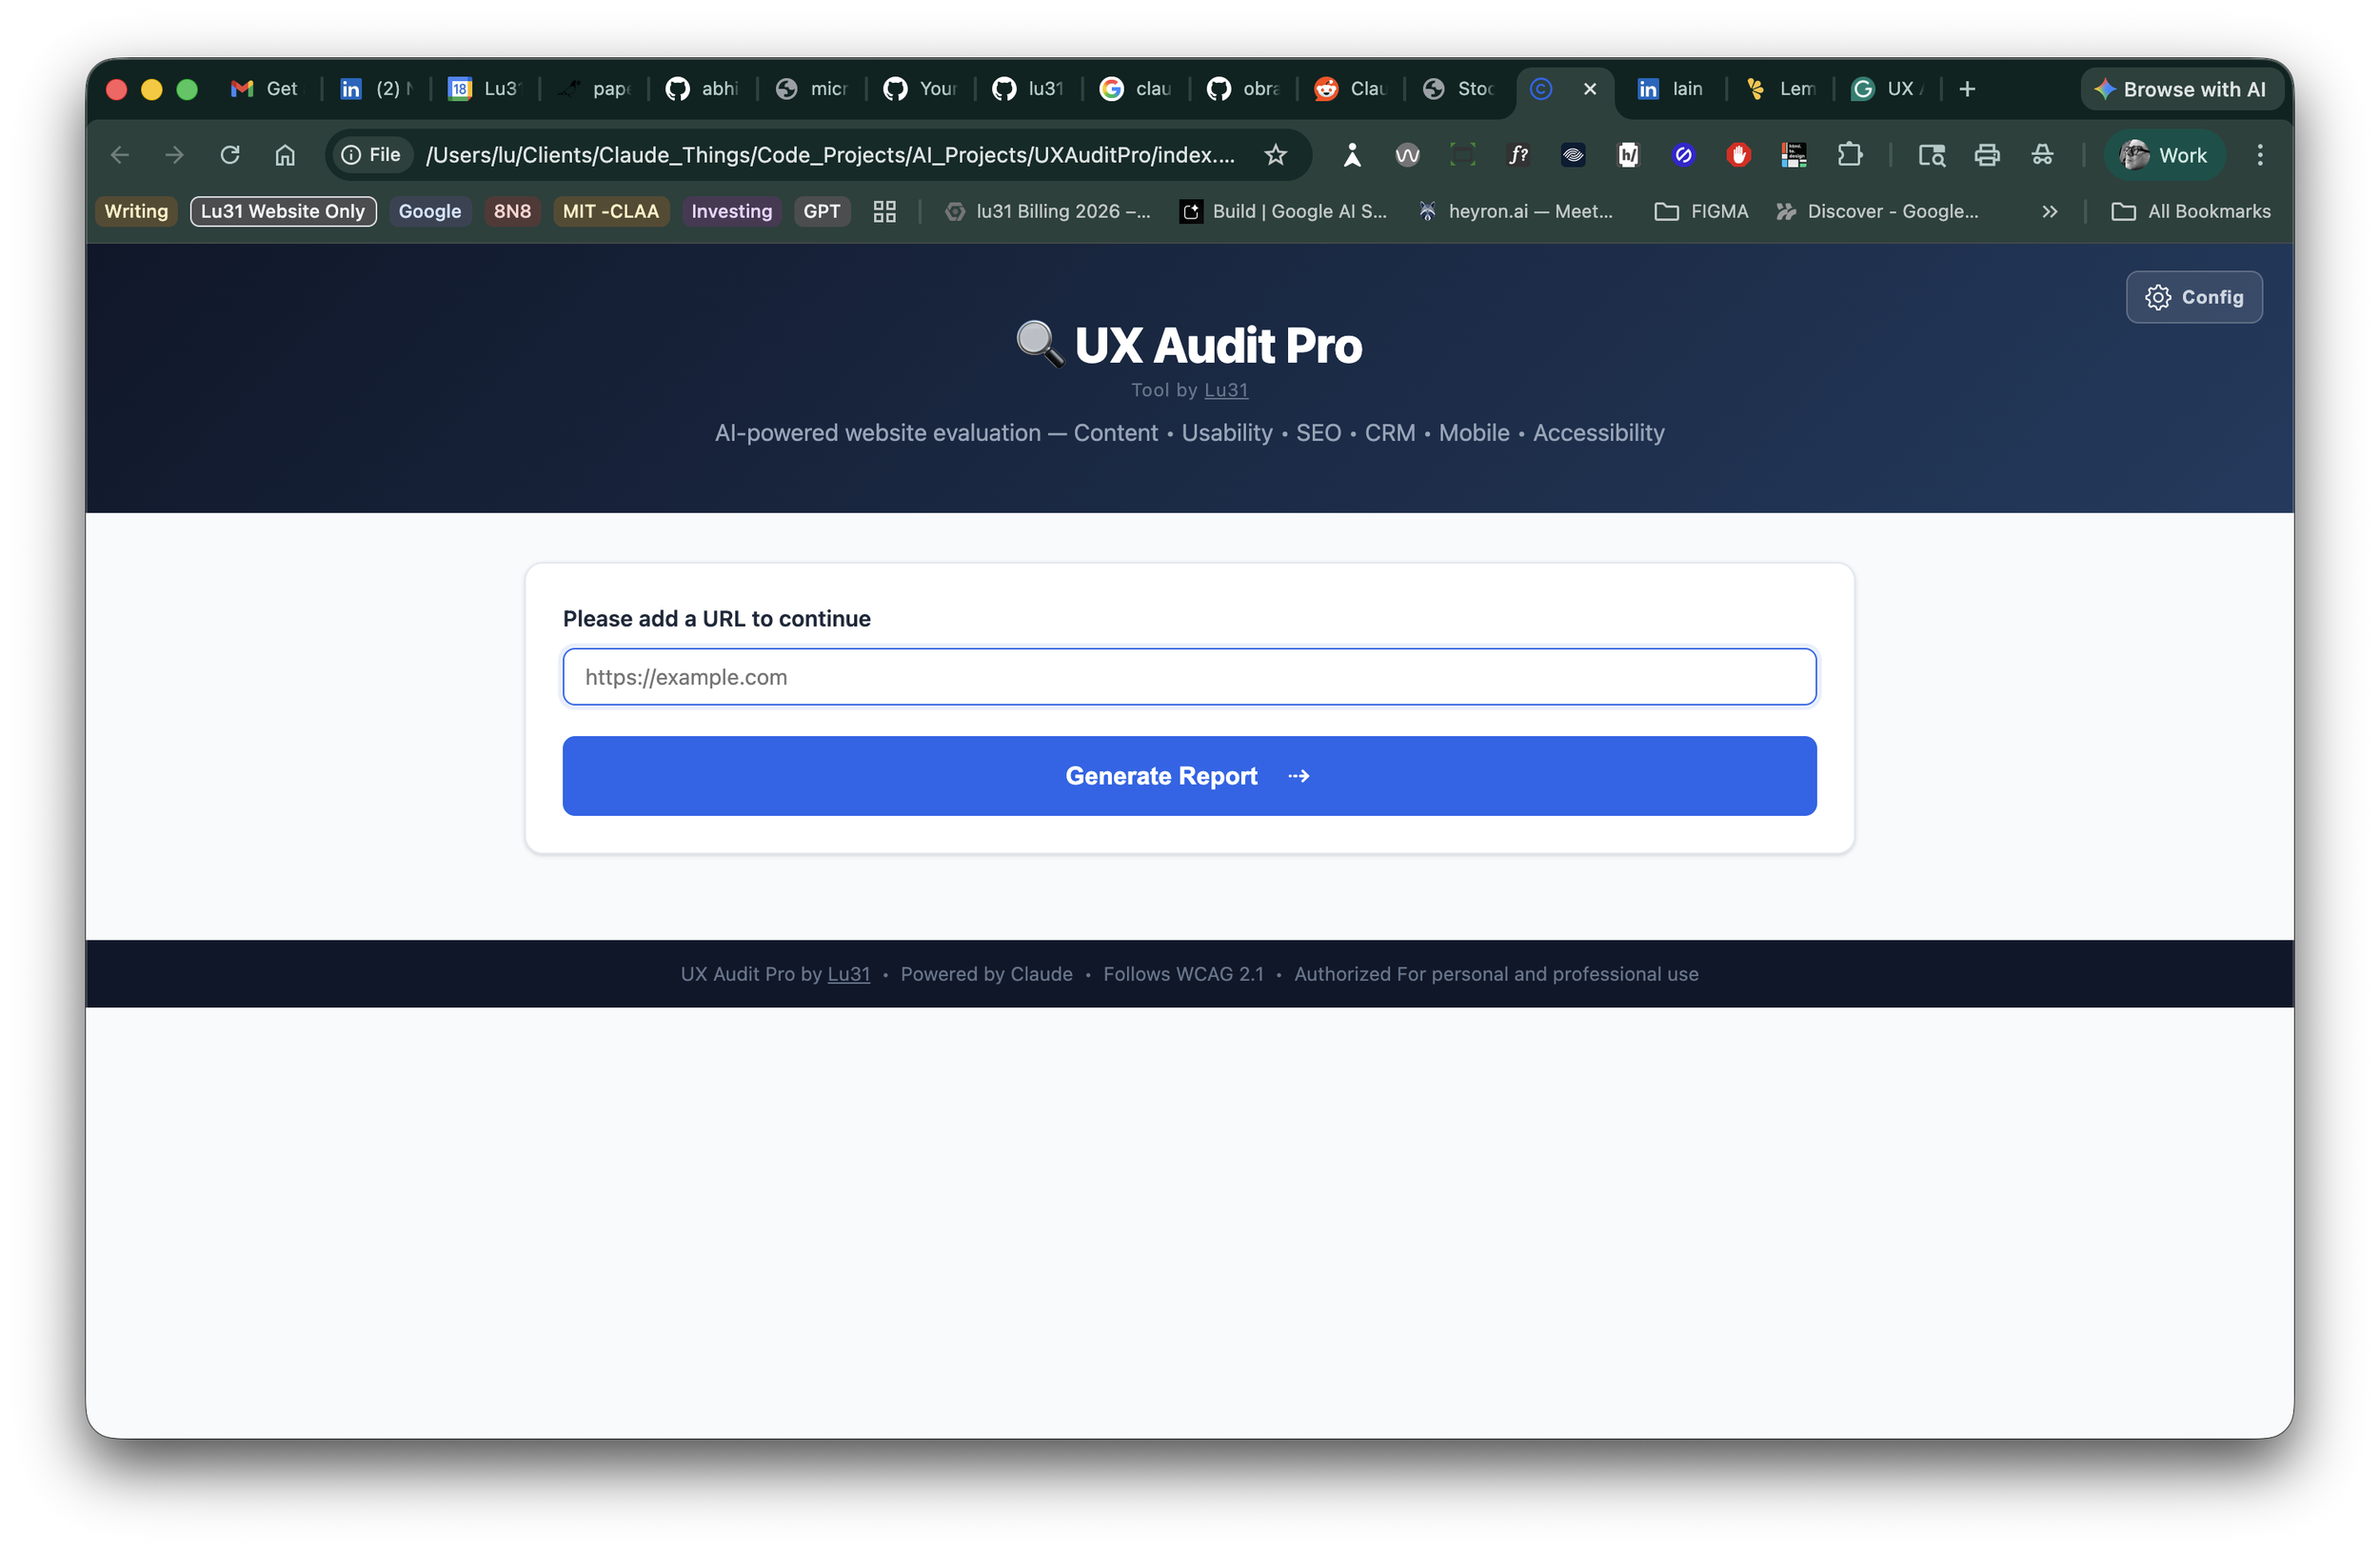Go to the browser home page
This screenshot has width=2380, height=1552.
tap(285, 155)
